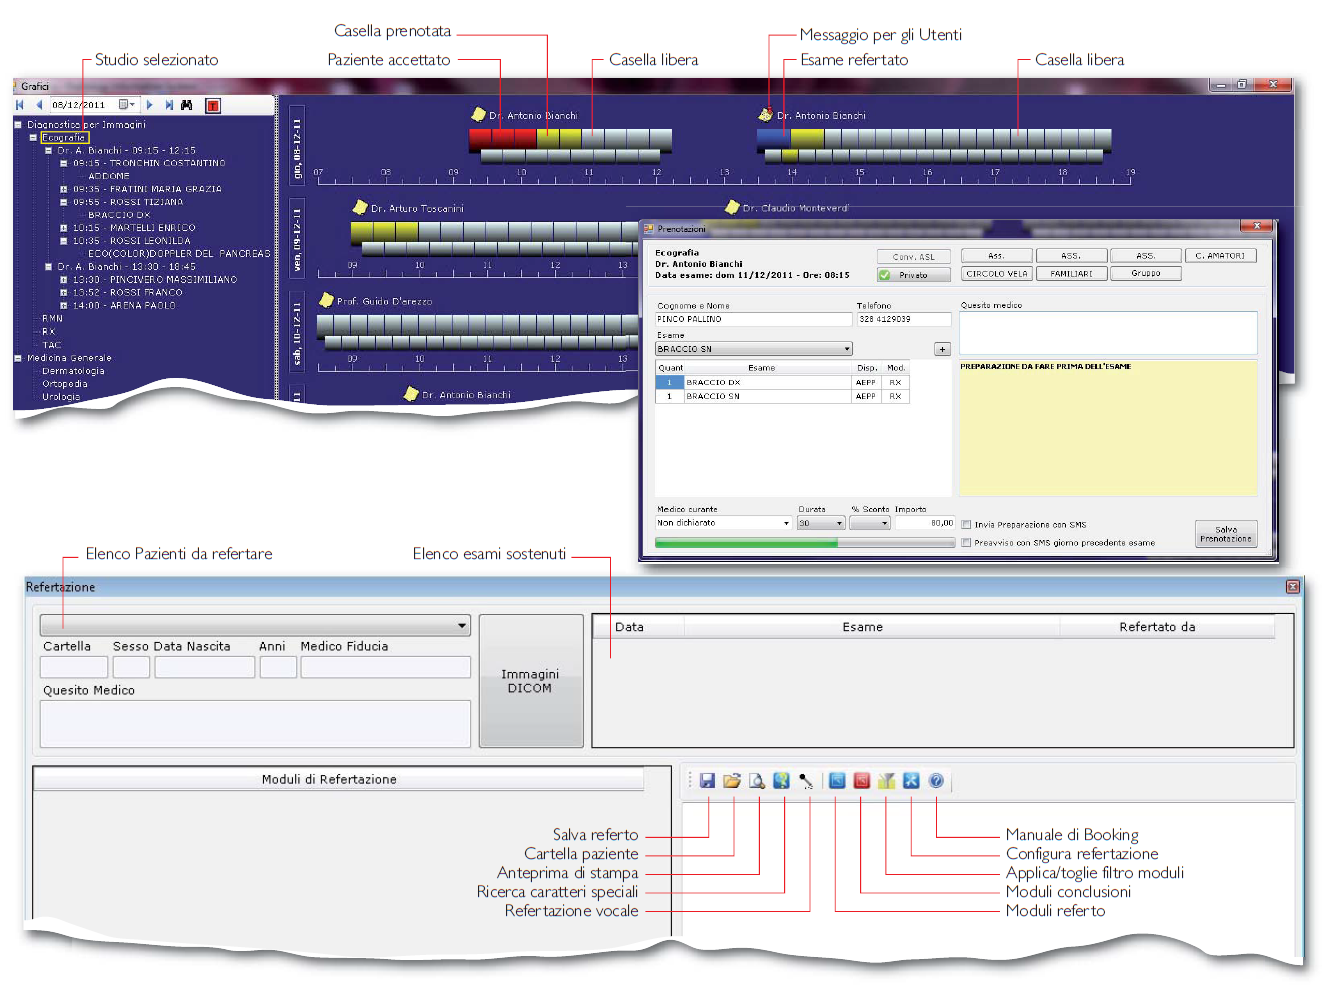
Task: Click the binoculars search icon
Action: pos(186,105)
